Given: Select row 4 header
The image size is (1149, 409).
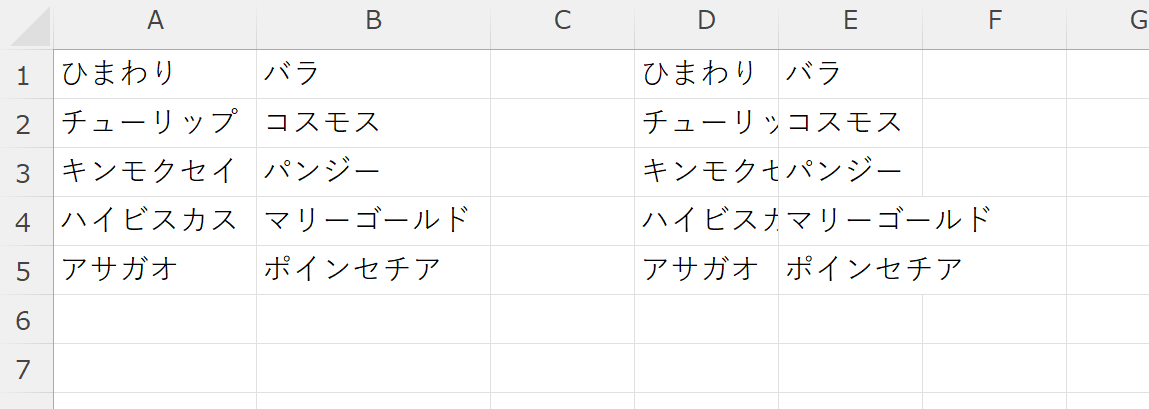Looking at the screenshot, I should point(26,221).
